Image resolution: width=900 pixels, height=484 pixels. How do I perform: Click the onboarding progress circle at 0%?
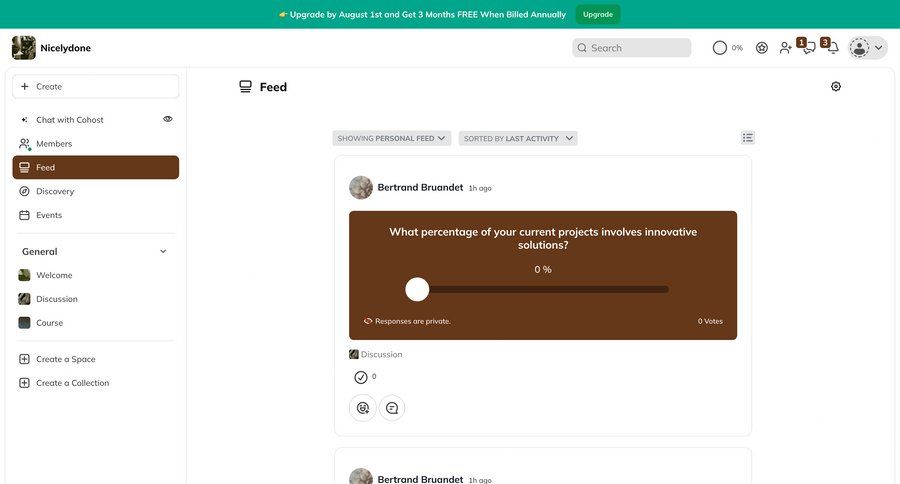(x=720, y=48)
